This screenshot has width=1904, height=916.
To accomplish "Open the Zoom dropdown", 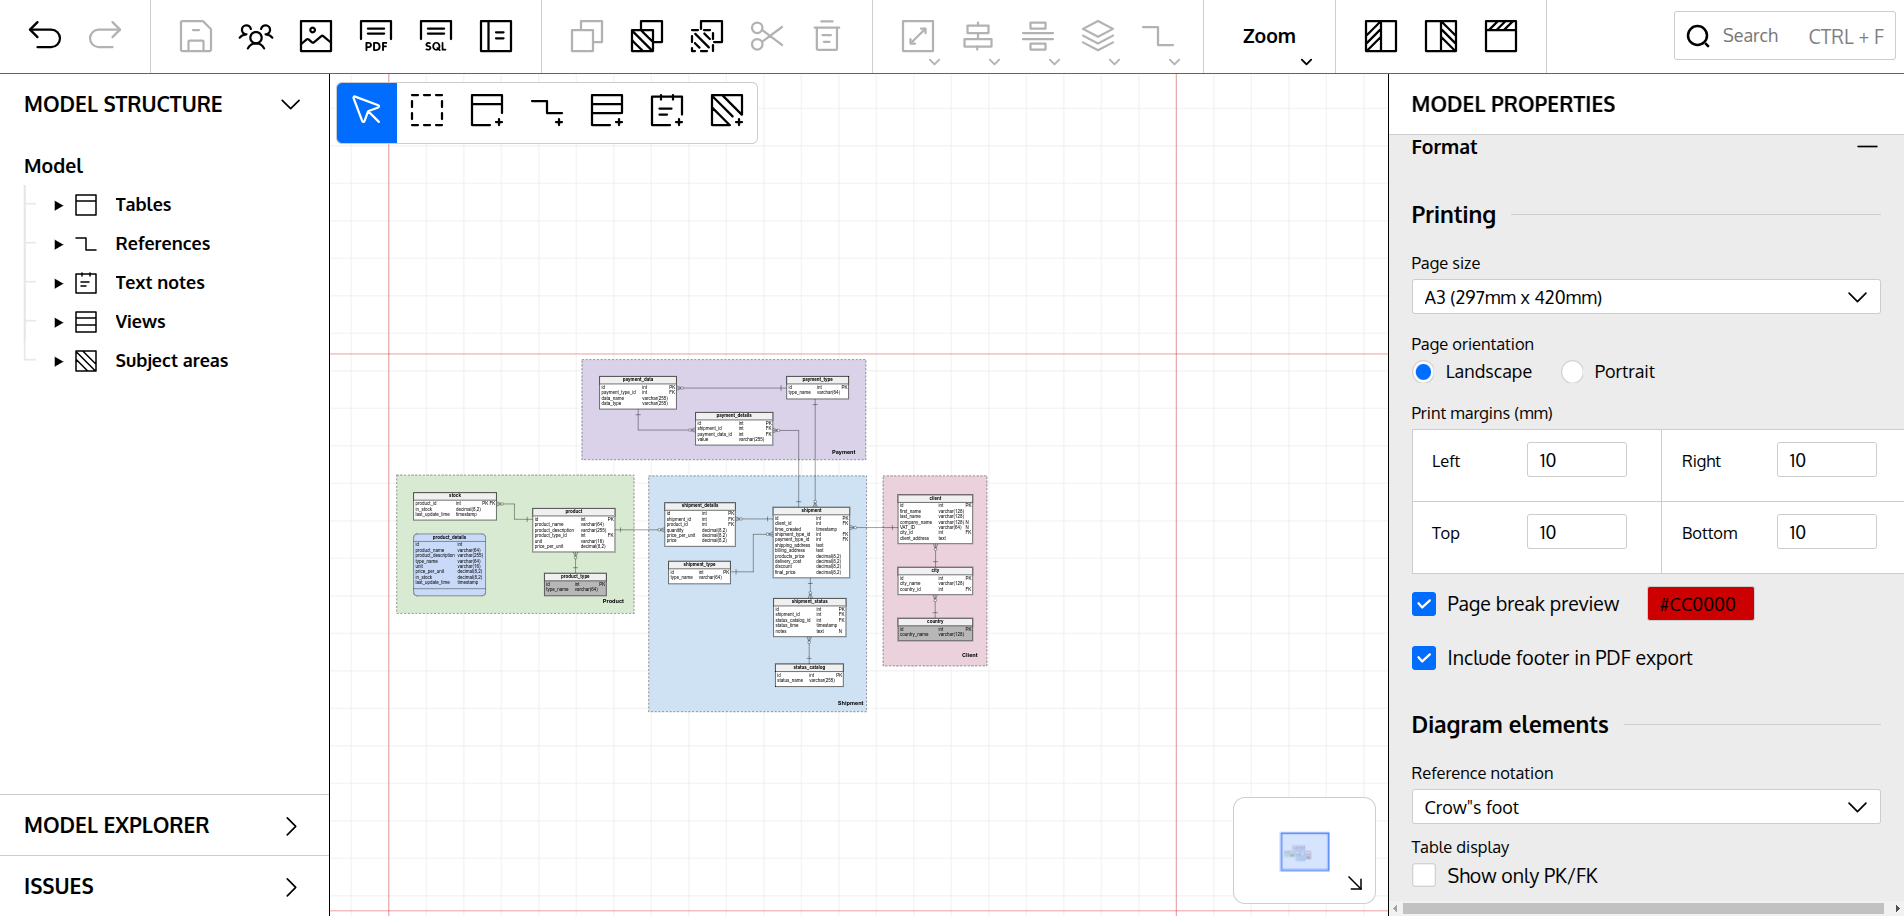I will pos(1270,37).
